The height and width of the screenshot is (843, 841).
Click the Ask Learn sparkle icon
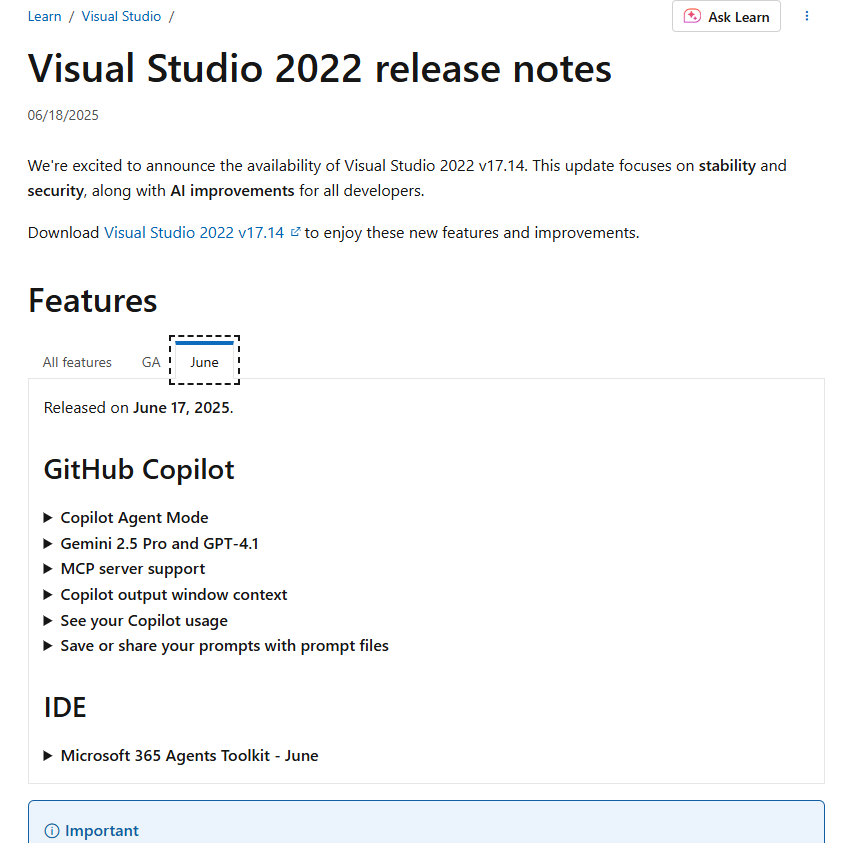coord(692,16)
